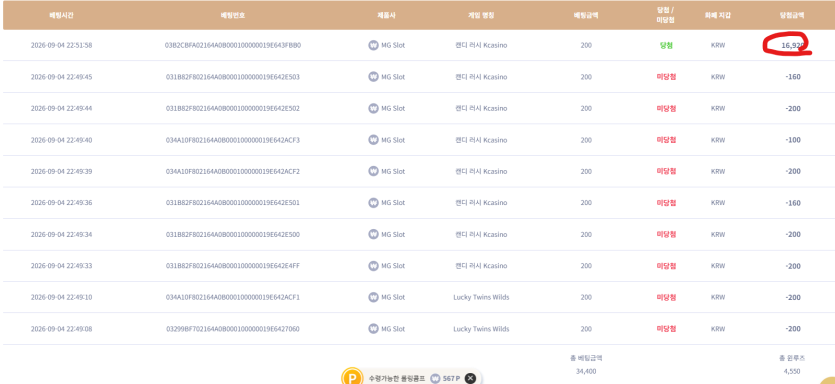This screenshot has height=384, width=835.
Task: Click the timestamp 2026-09-04 22:49:44
Action: click(61, 108)
